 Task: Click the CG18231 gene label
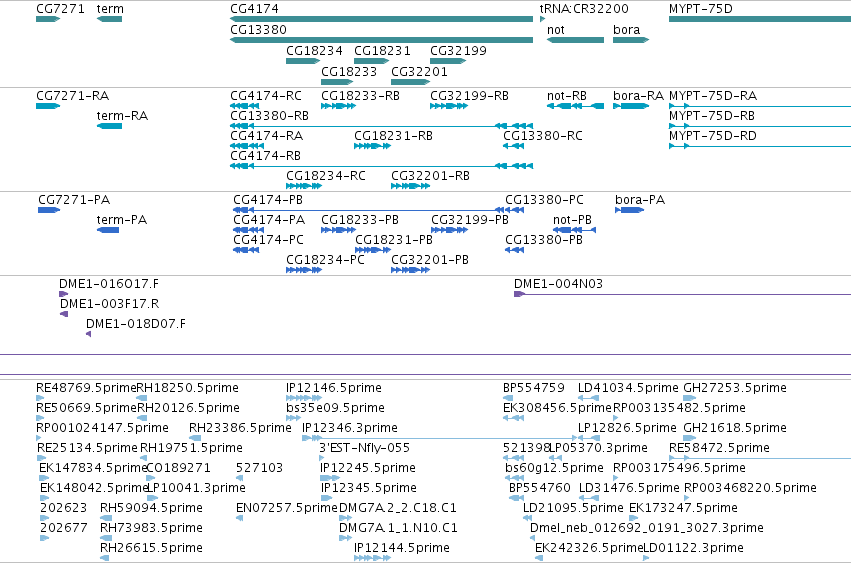click(x=382, y=50)
